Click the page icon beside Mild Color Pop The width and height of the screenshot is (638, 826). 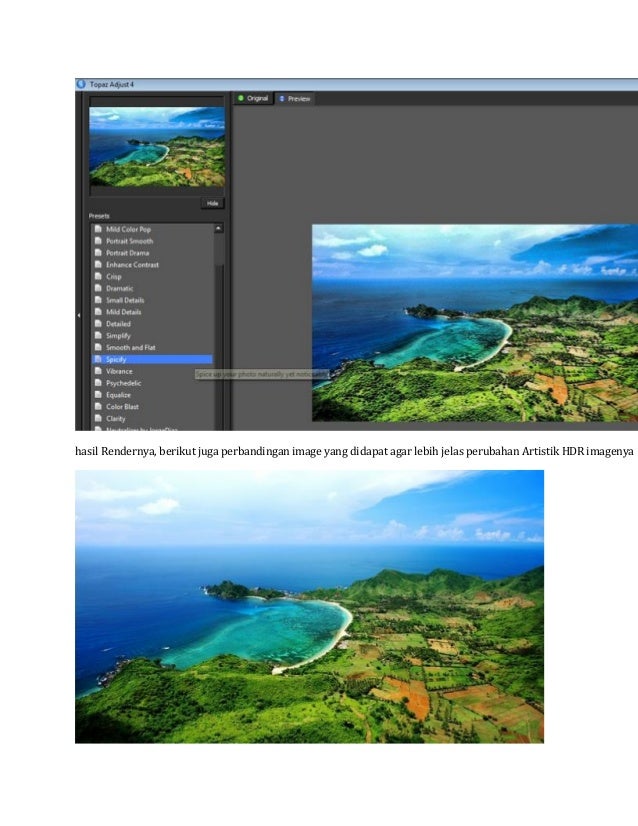point(98,229)
